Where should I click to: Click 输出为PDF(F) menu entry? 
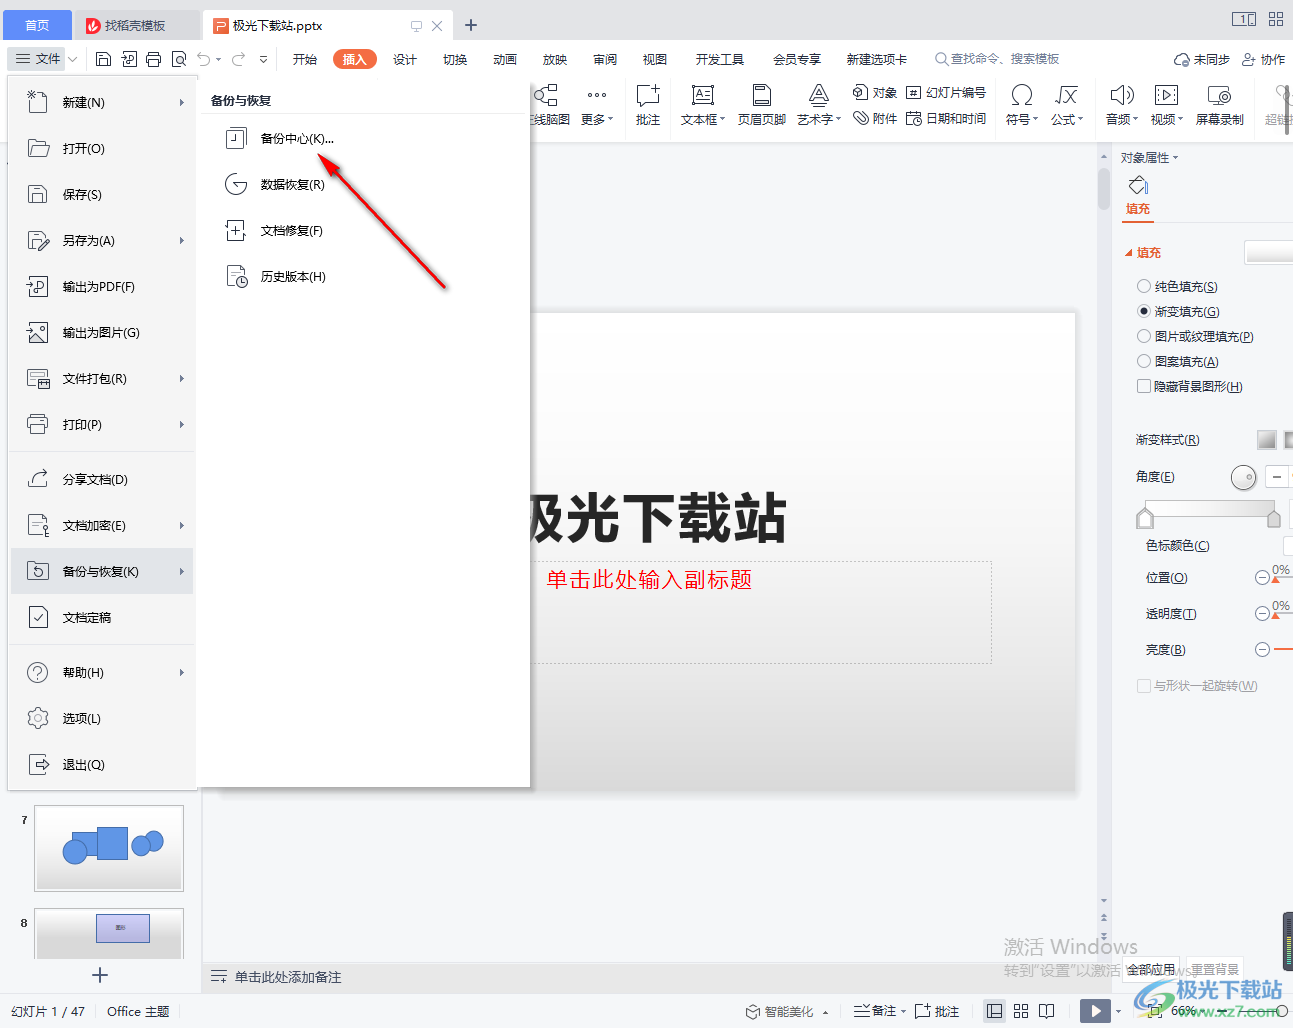[101, 286]
